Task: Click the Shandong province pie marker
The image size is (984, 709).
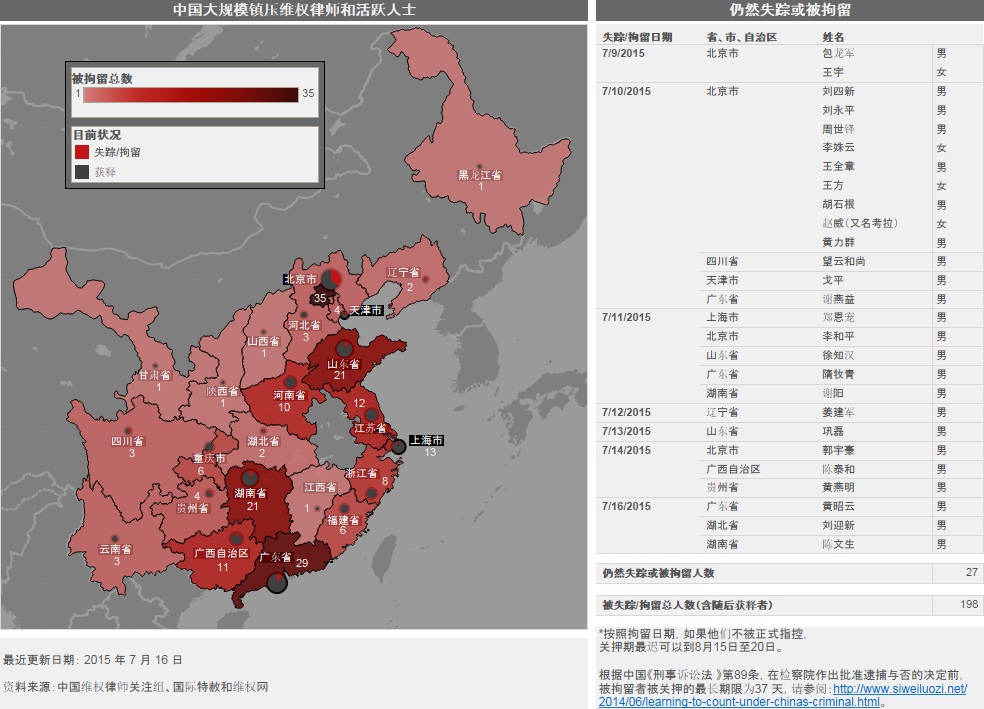Action: point(343,348)
